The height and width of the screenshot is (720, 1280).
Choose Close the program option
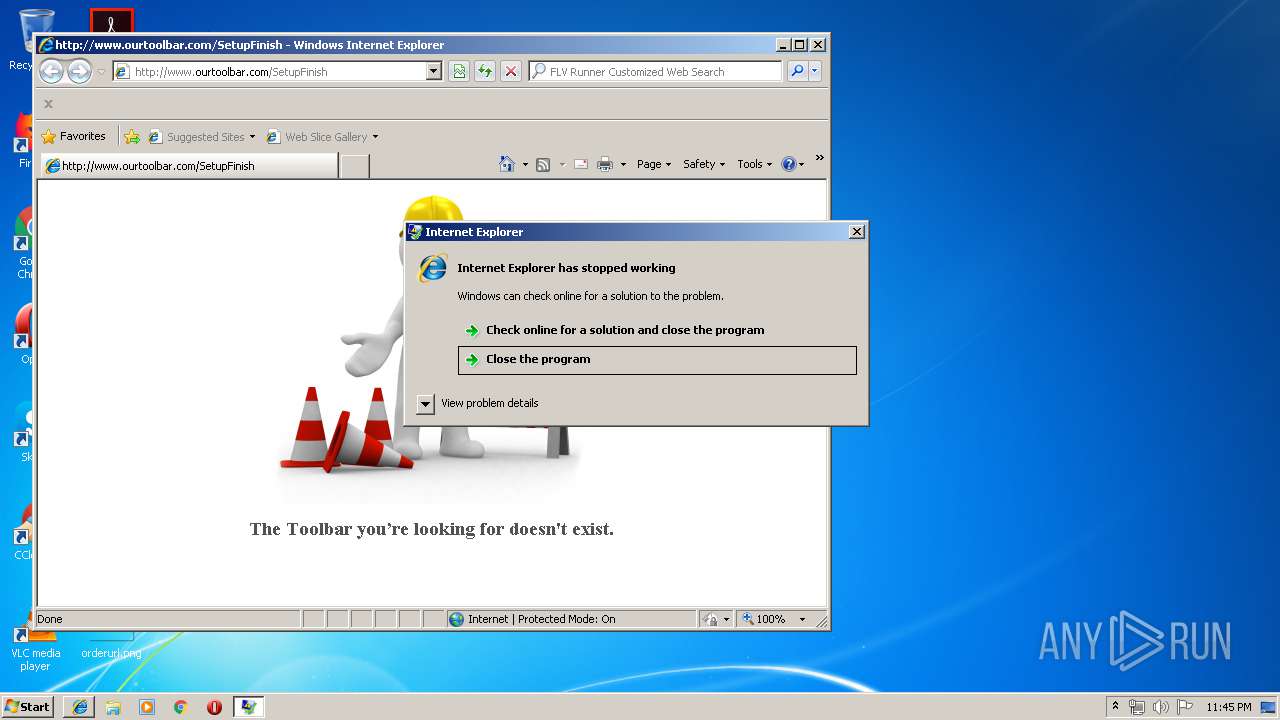point(657,360)
